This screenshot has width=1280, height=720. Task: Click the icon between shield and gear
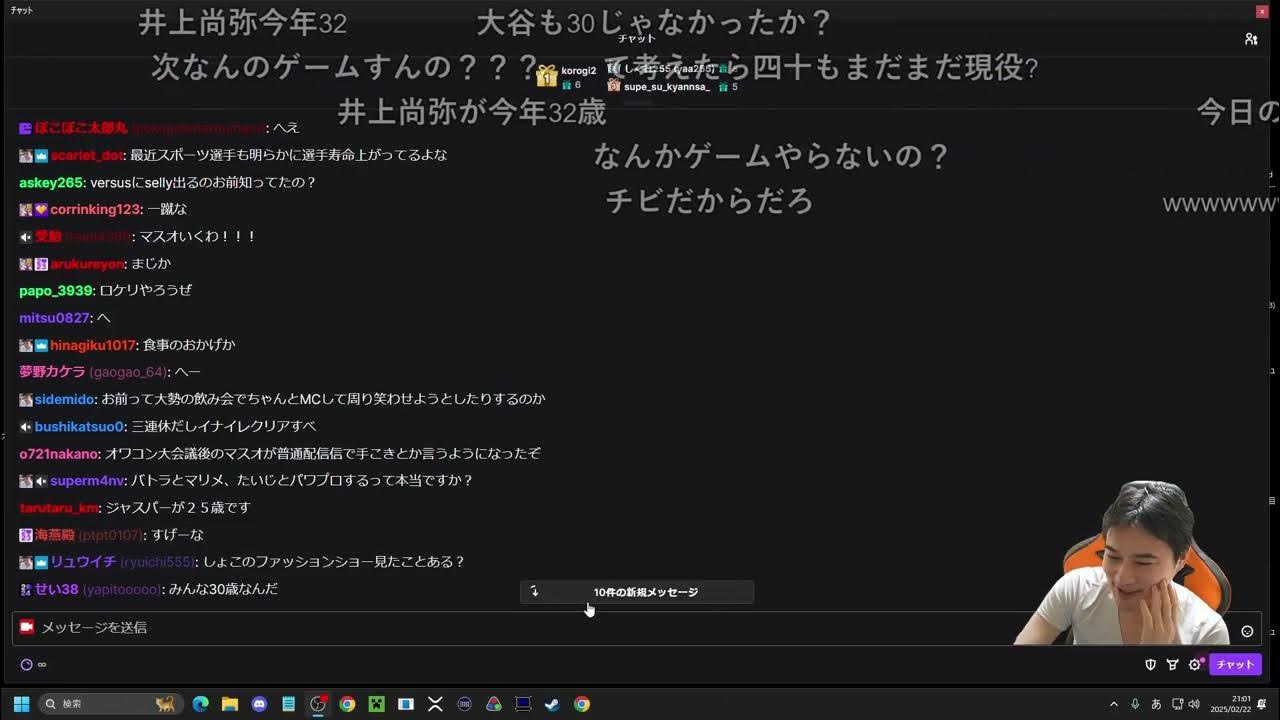click(x=1172, y=664)
